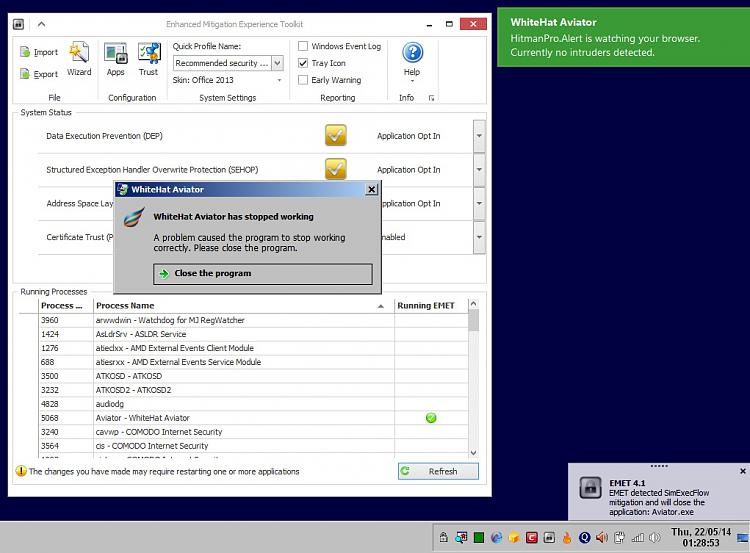Open the Skin Office 2013 dropdown
750x553 pixels.
point(279,80)
